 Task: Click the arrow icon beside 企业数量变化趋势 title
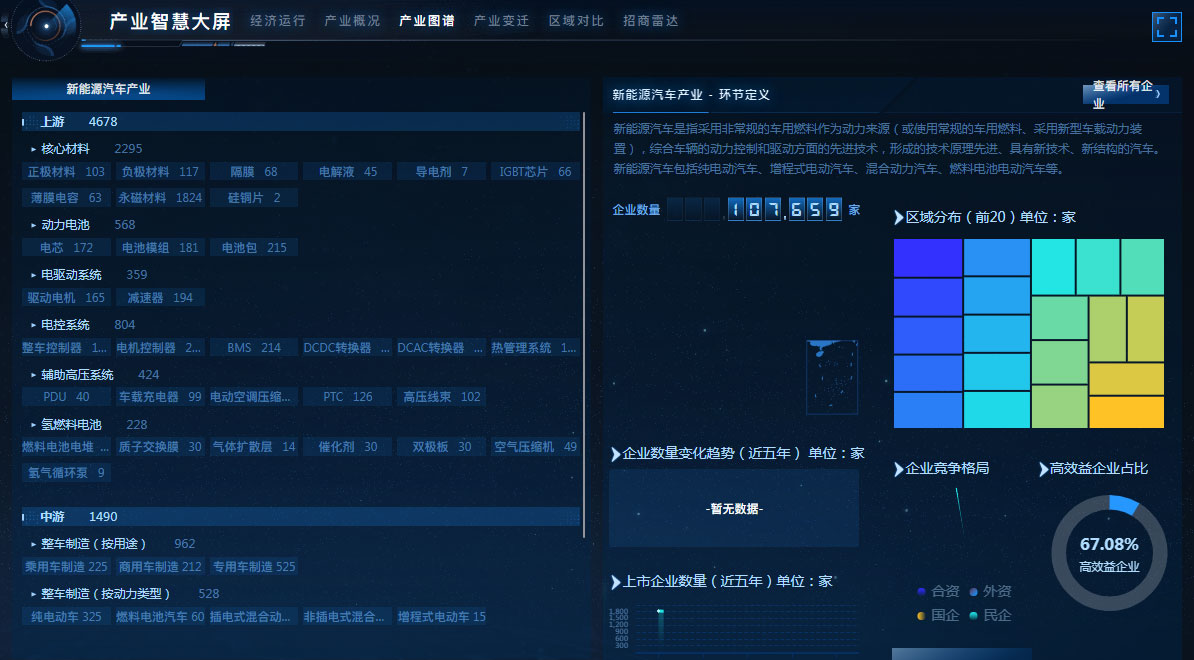[617, 453]
